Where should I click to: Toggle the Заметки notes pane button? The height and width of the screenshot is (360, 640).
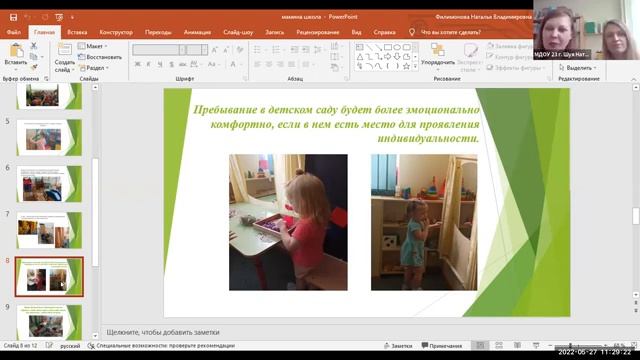tap(398, 346)
